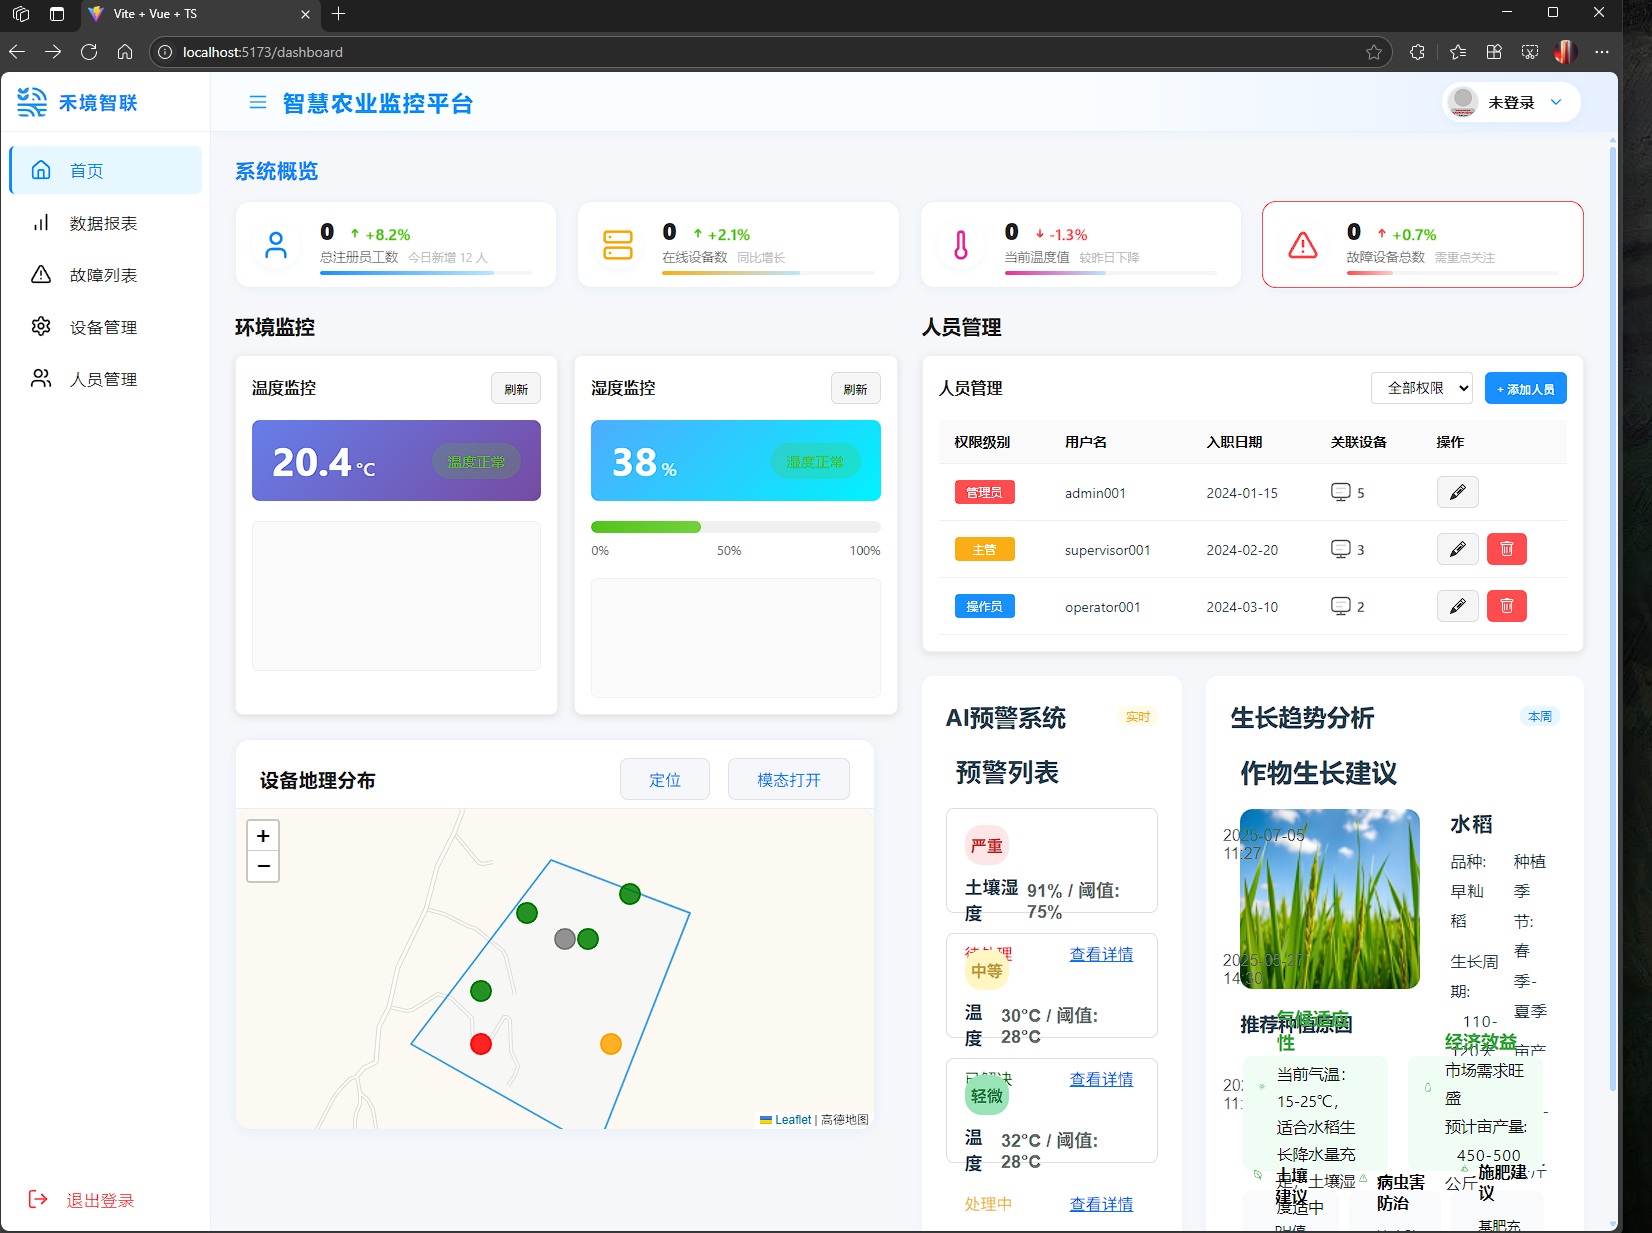Click the edit pencil icon for operator001
The height and width of the screenshot is (1233, 1652).
coord(1457,606)
